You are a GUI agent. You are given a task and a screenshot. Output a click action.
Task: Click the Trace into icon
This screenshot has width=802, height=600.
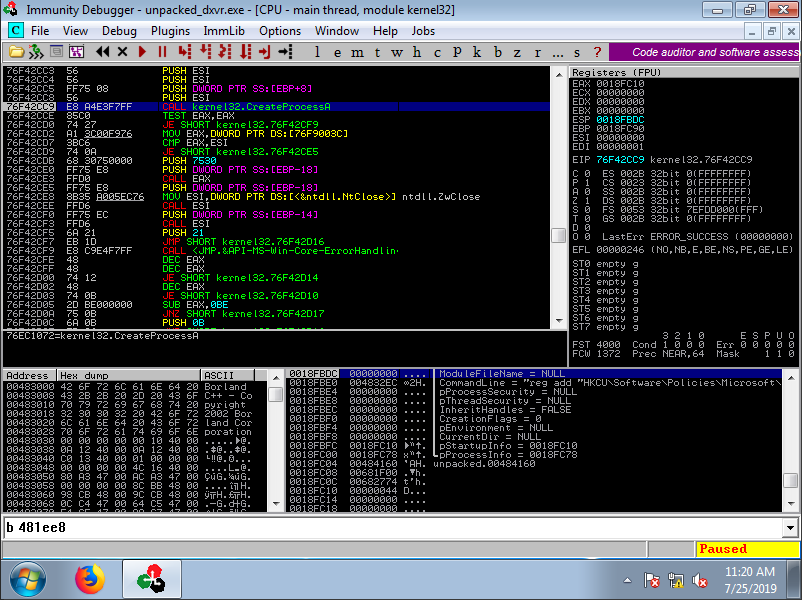click(x=225, y=52)
